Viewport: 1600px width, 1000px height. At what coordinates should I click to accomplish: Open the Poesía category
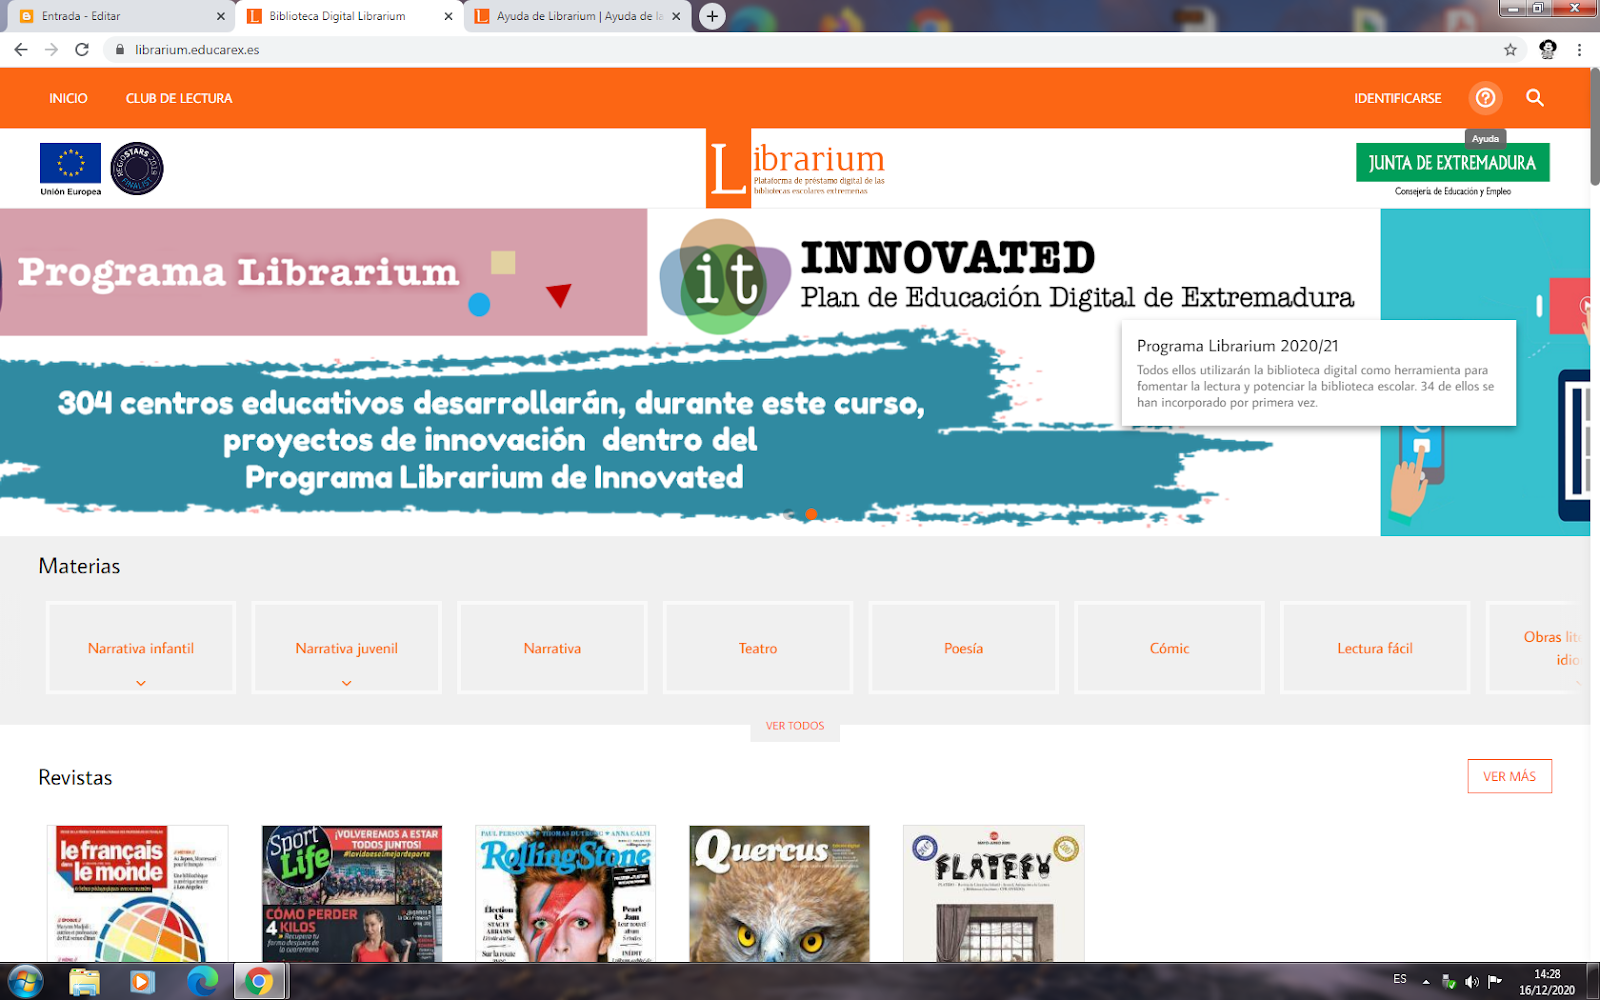[964, 648]
